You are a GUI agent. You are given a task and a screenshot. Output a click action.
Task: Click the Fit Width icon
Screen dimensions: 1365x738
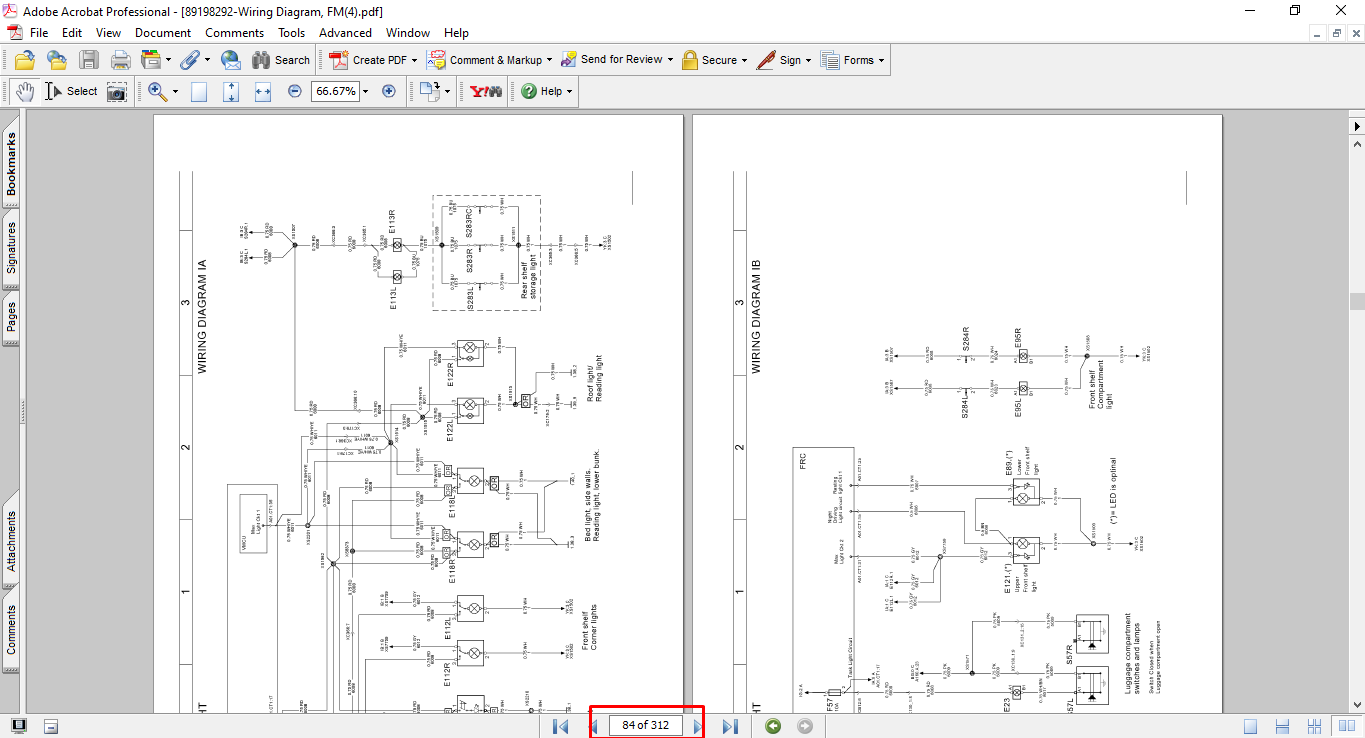click(263, 91)
